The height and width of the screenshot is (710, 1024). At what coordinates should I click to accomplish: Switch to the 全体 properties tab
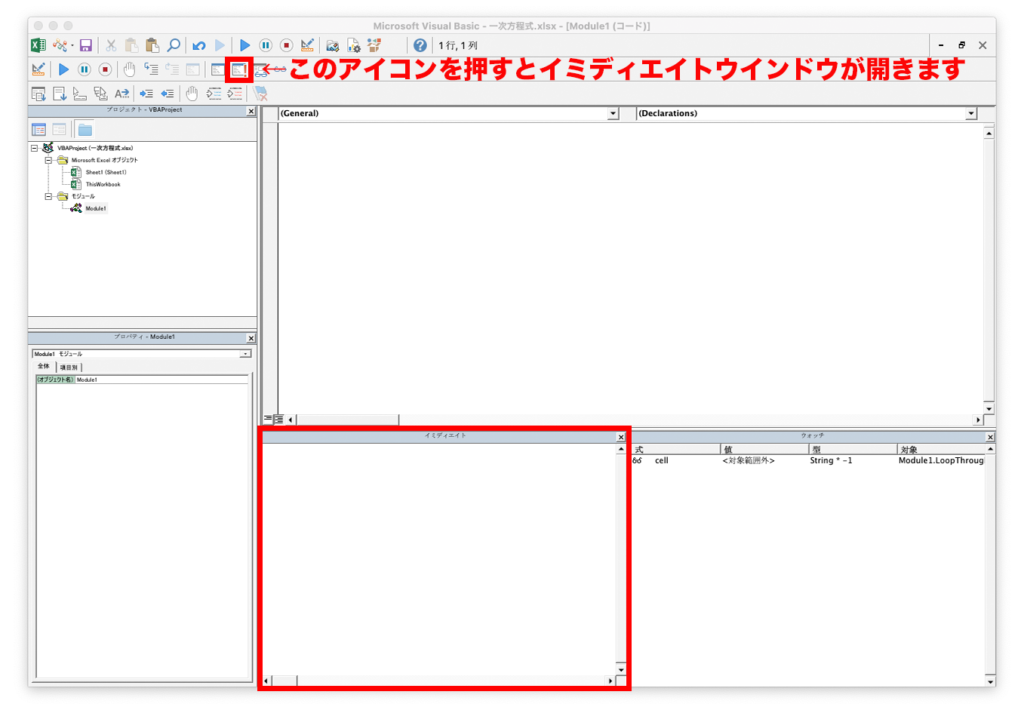[x=42, y=366]
